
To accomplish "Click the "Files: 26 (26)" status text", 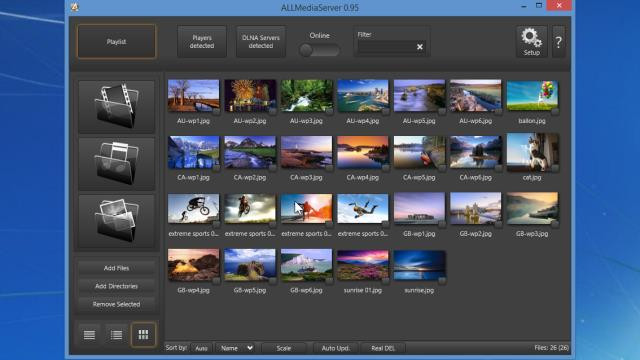I will click(x=551, y=348).
